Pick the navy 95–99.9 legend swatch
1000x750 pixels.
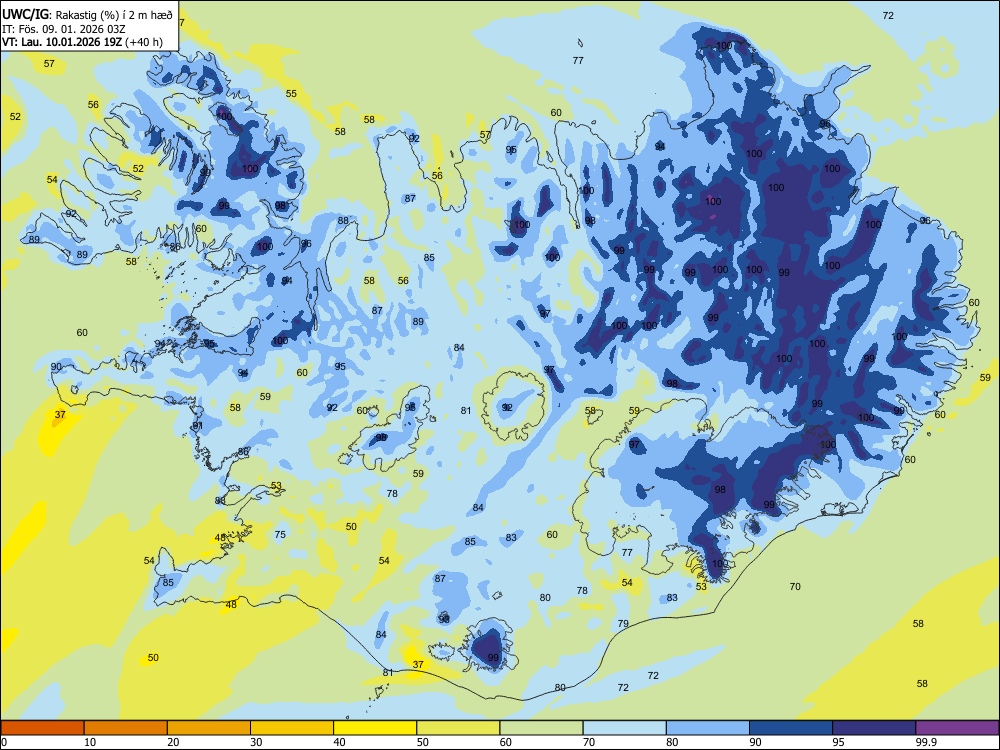[x=874, y=728]
